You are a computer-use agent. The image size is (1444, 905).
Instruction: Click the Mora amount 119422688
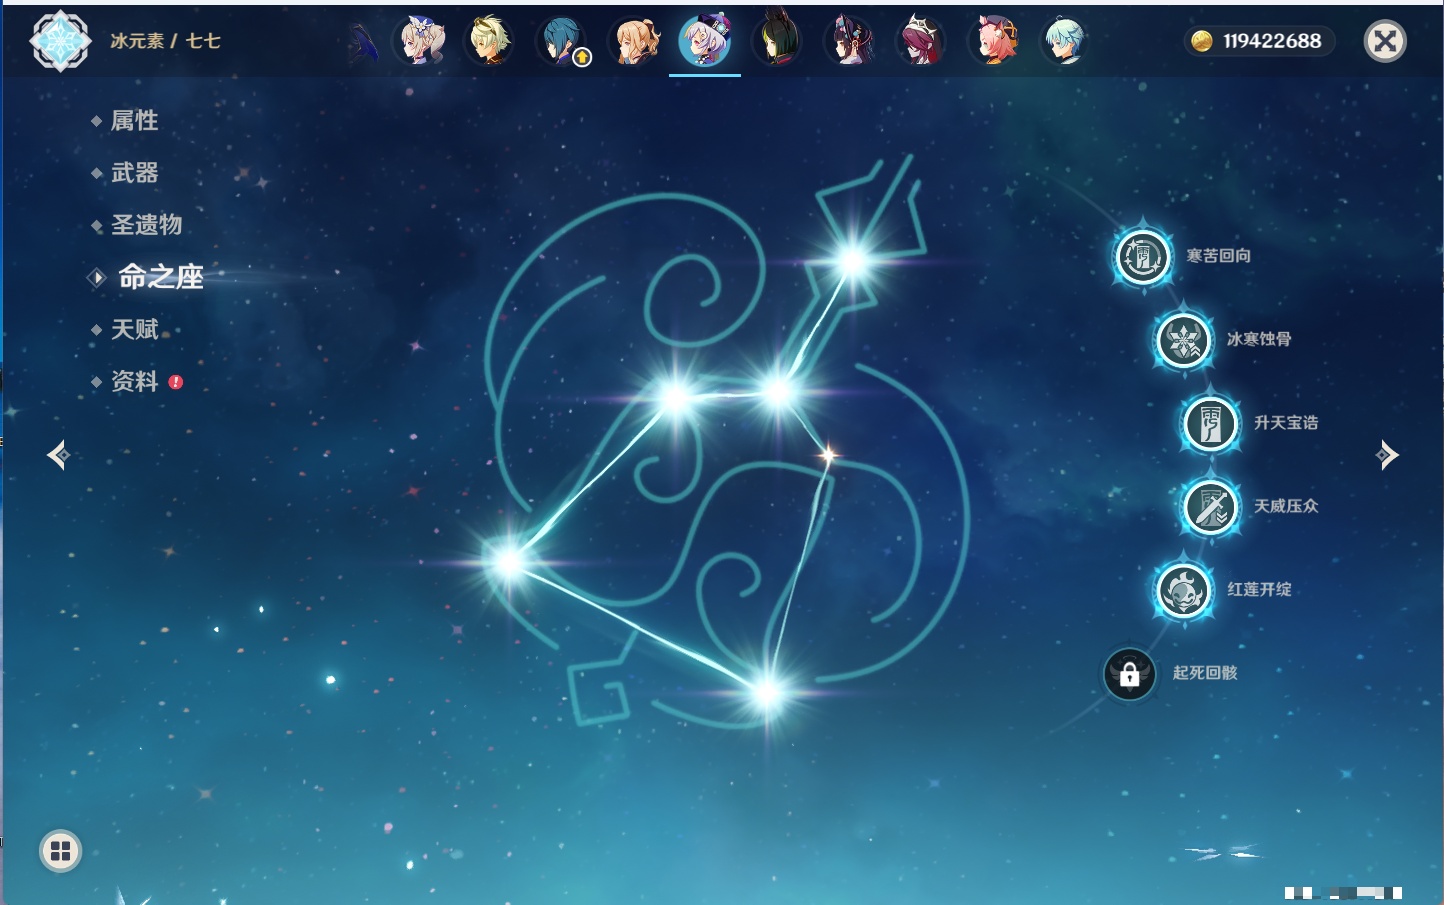click(1272, 41)
